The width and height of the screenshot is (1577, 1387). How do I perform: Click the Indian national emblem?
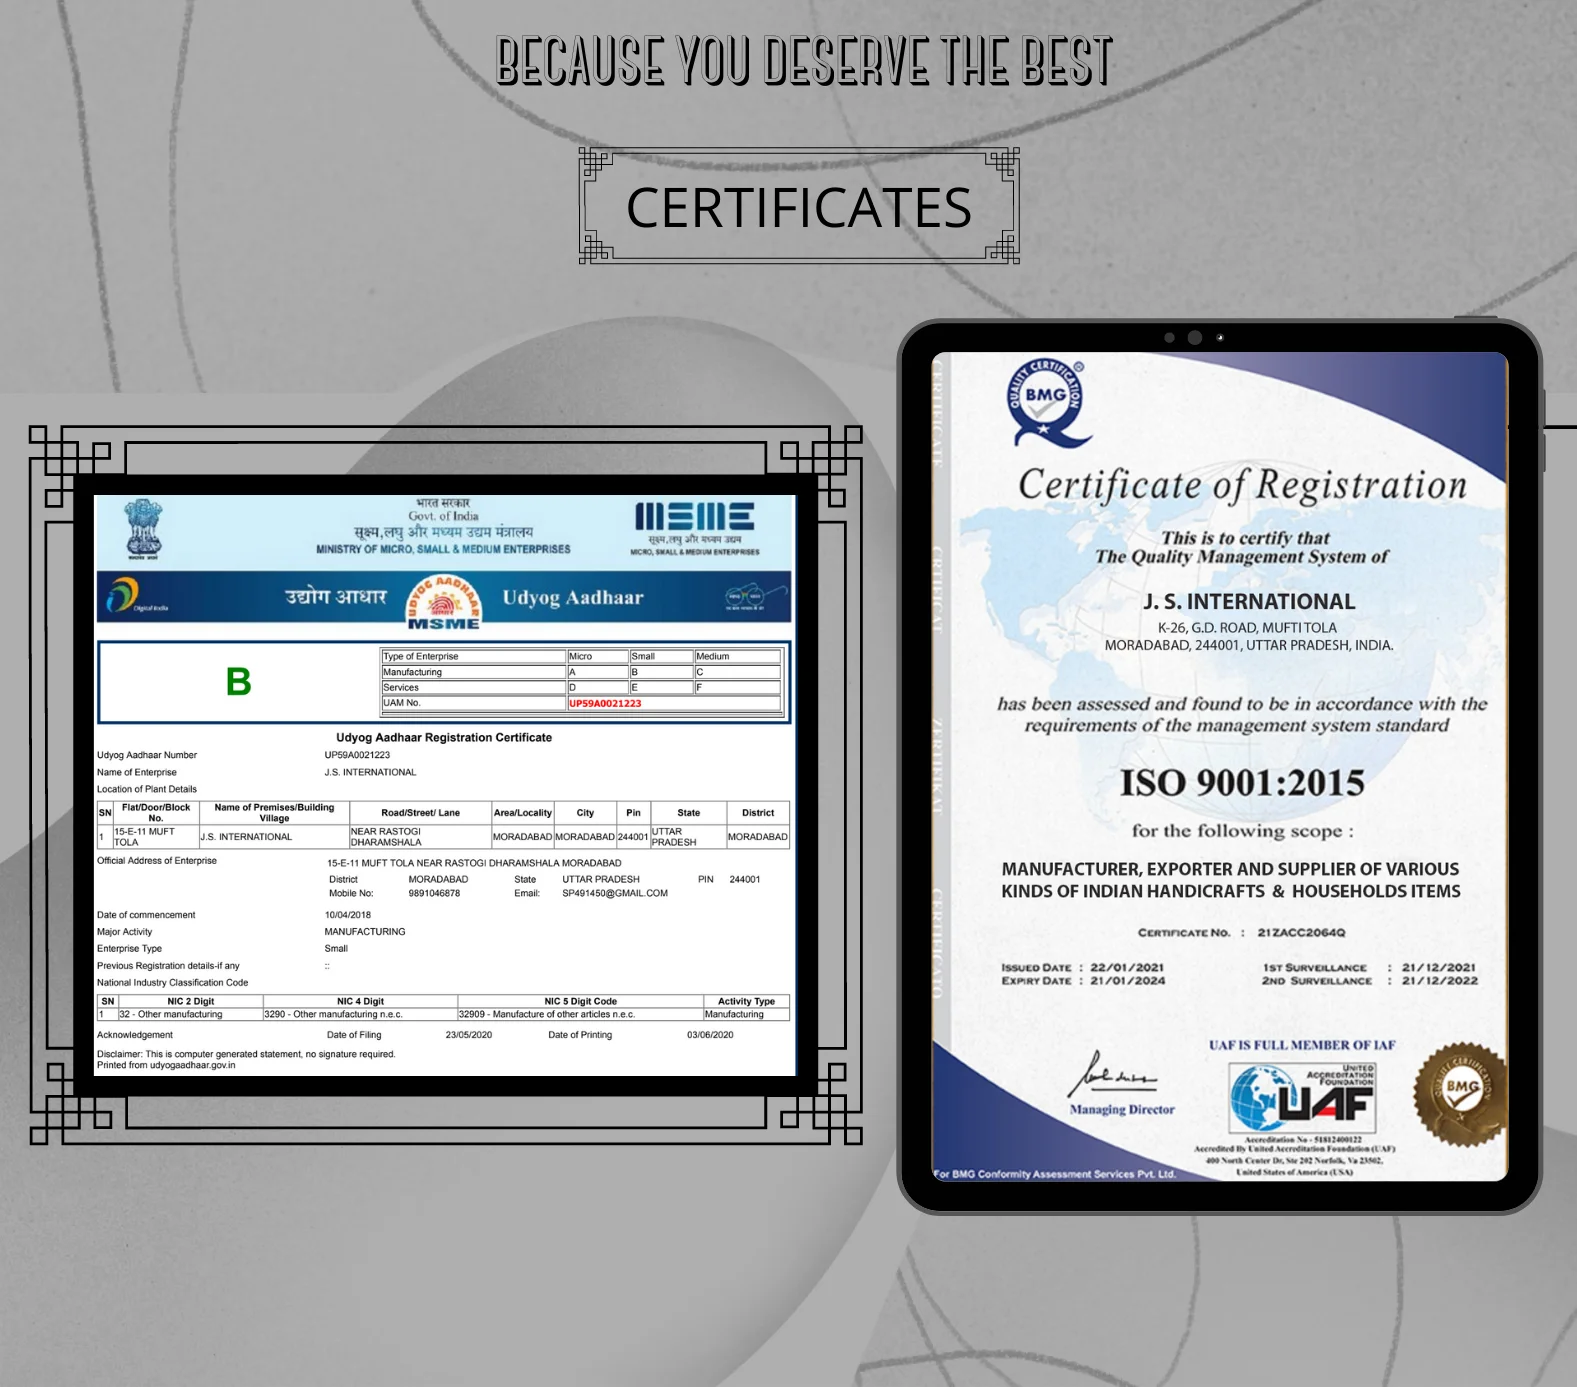pos(143,527)
